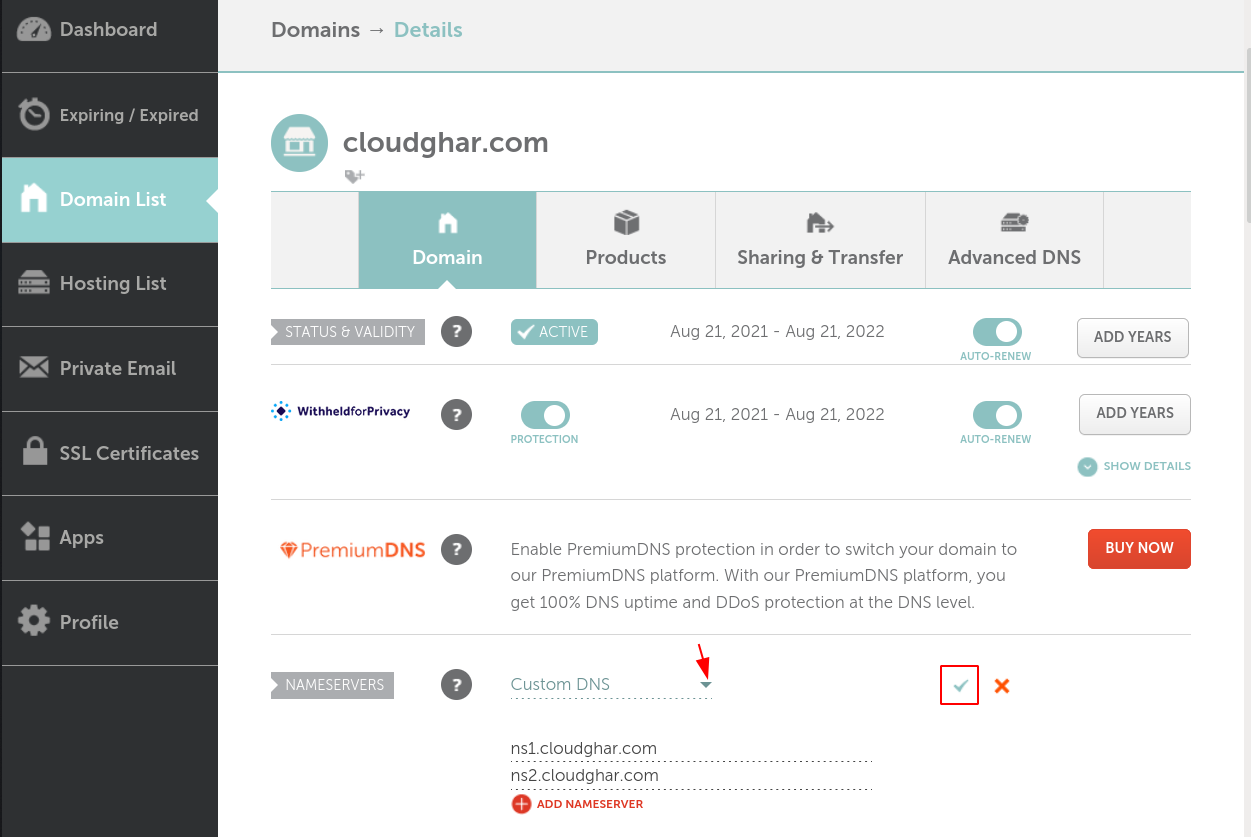This screenshot has height=837, width=1251.
Task: Open Apps in the sidebar
Action: pyautogui.click(x=109, y=538)
